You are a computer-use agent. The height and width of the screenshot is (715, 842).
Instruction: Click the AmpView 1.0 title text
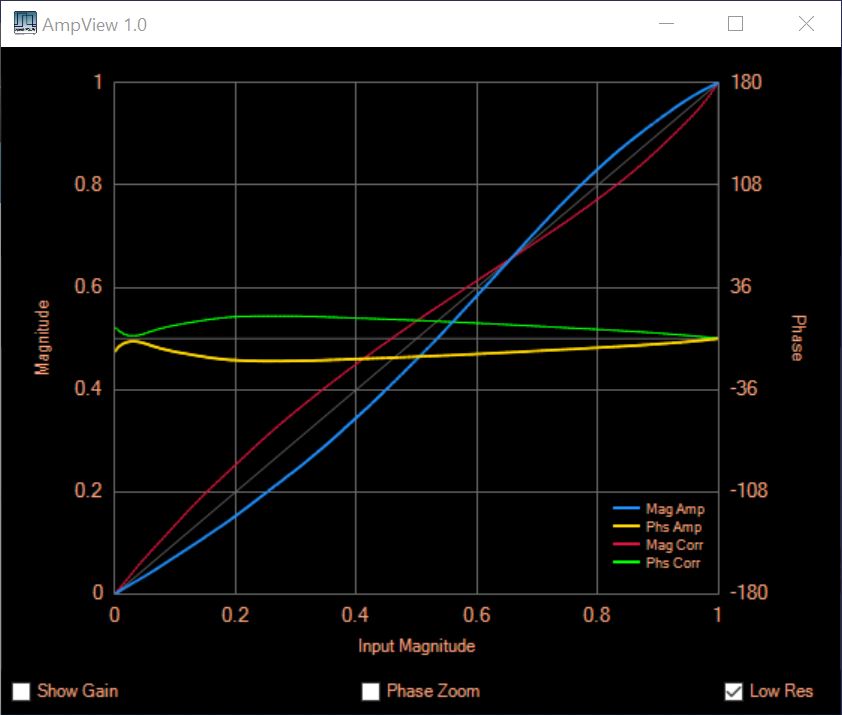tap(94, 24)
